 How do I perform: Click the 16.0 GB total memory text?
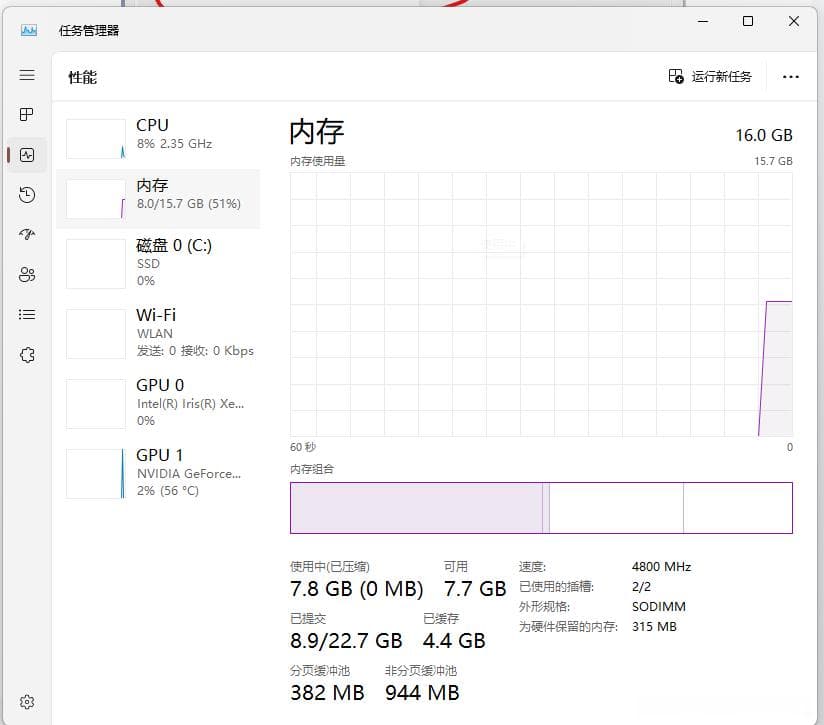pos(764,136)
